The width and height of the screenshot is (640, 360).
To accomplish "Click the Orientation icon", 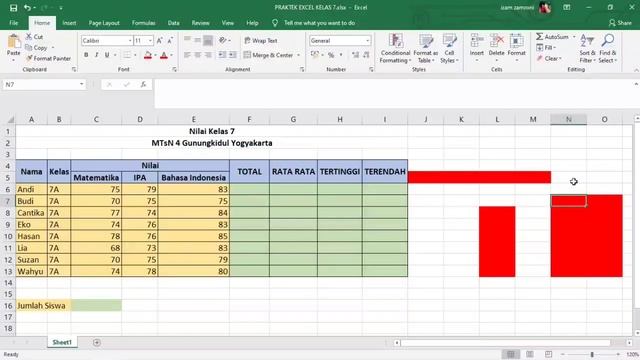I will point(223,40).
